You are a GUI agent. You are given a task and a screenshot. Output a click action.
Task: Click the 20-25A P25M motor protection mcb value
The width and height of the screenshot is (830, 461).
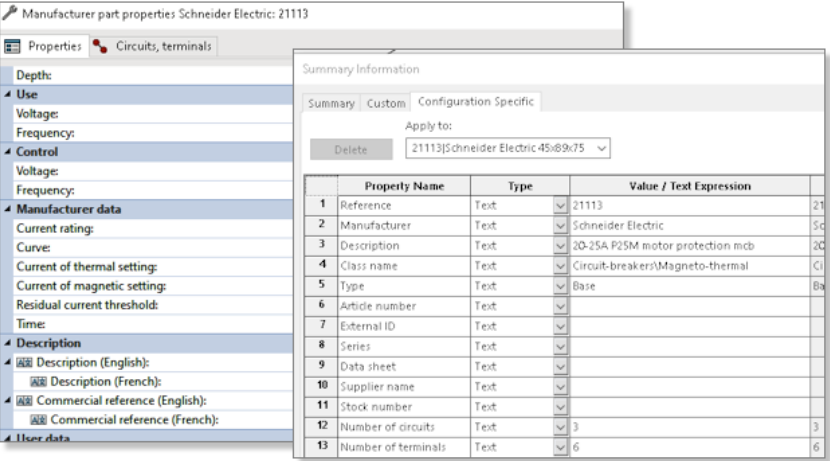tap(690, 246)
